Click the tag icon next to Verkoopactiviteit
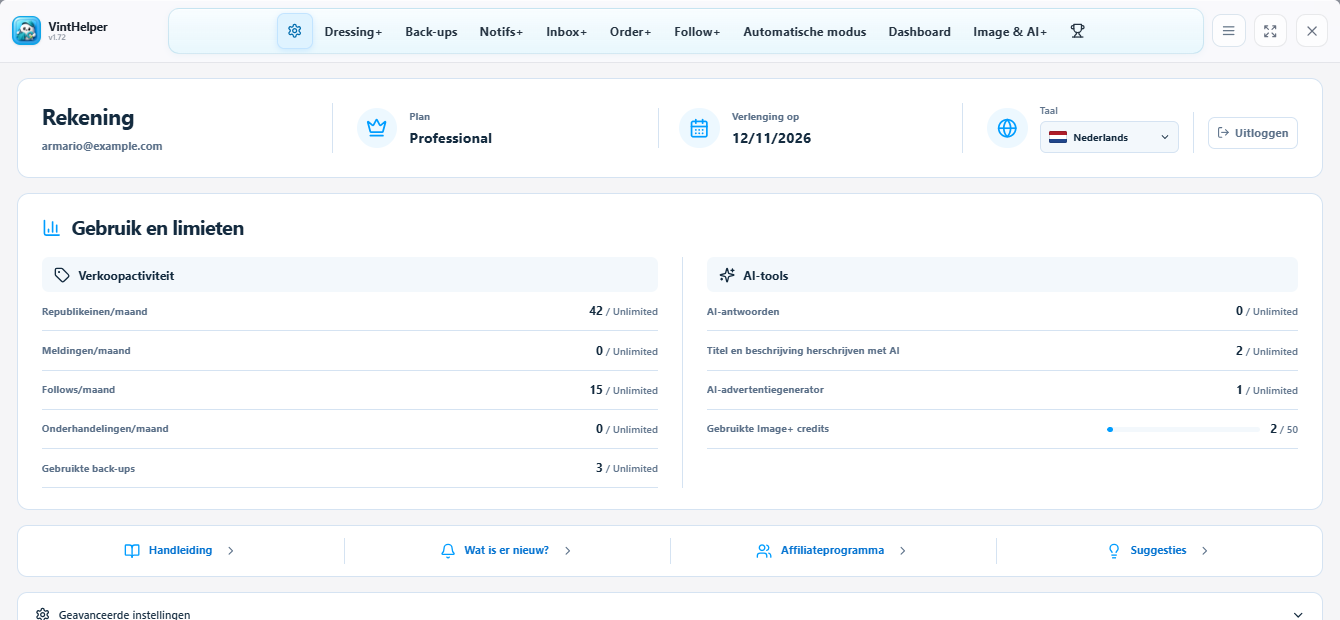Image resolution: width=1340 pixels, height=620 pixels. [x=62, y=275]
